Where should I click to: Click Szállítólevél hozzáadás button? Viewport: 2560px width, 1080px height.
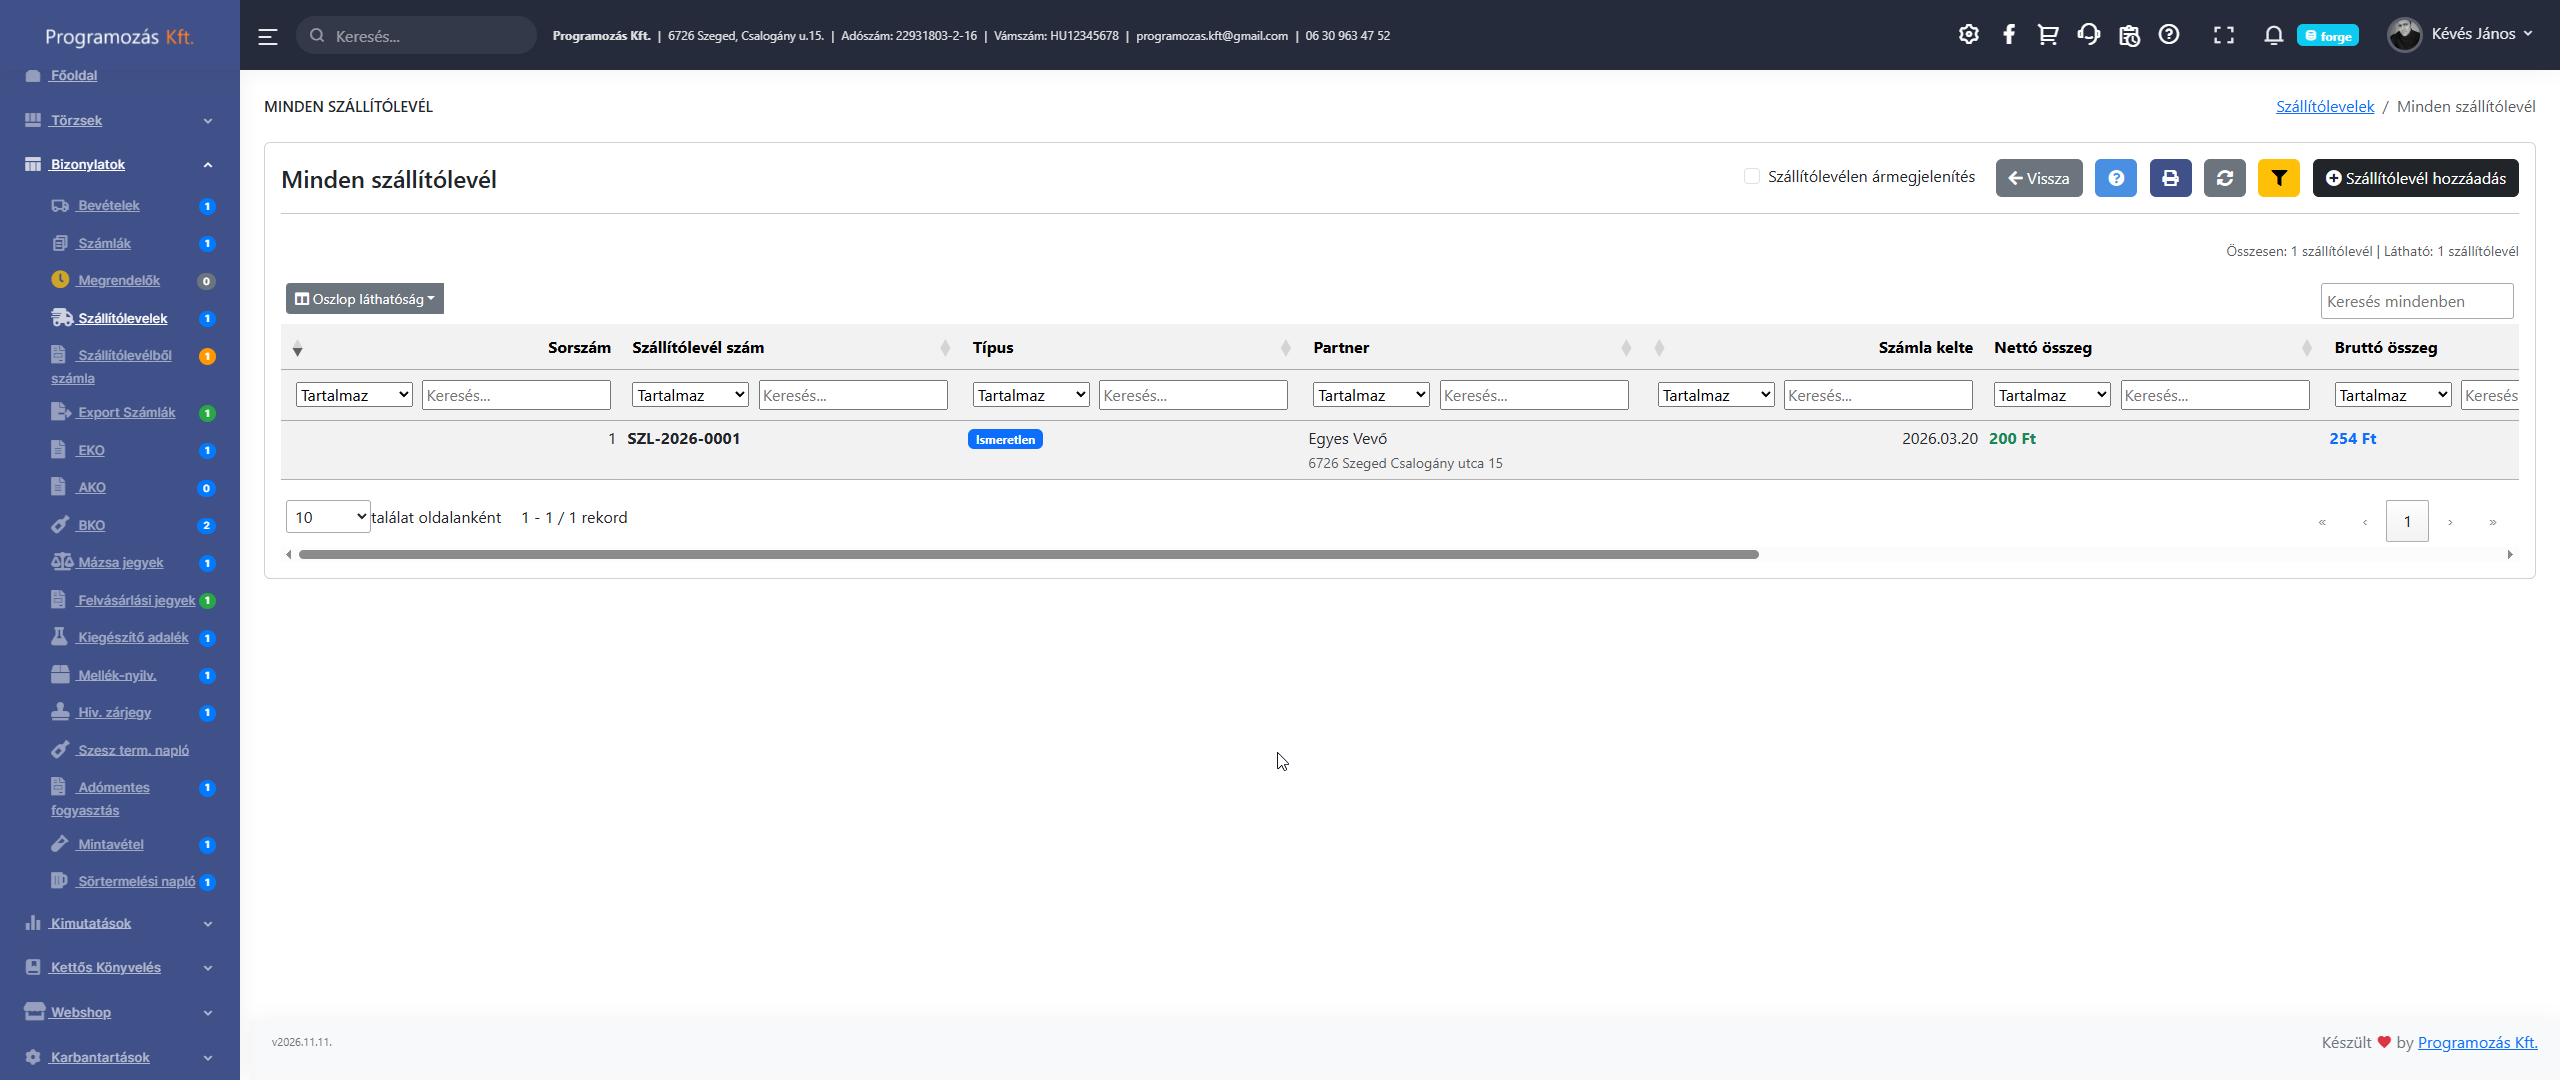[x=2415, y=178]
